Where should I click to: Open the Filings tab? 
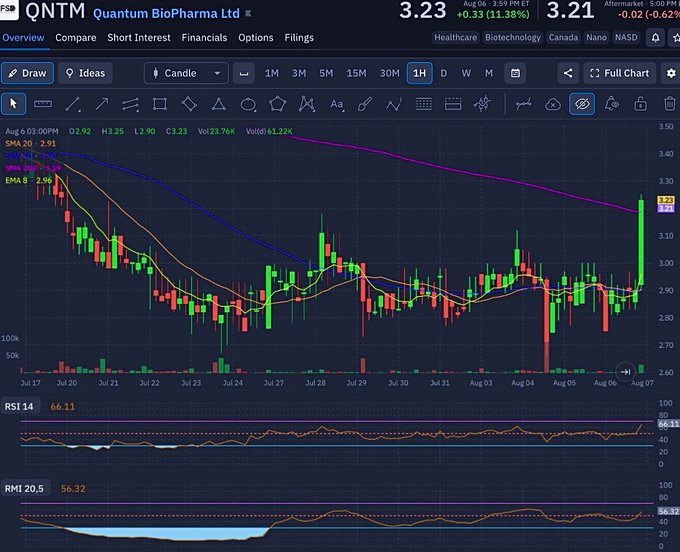pos(299,38)
